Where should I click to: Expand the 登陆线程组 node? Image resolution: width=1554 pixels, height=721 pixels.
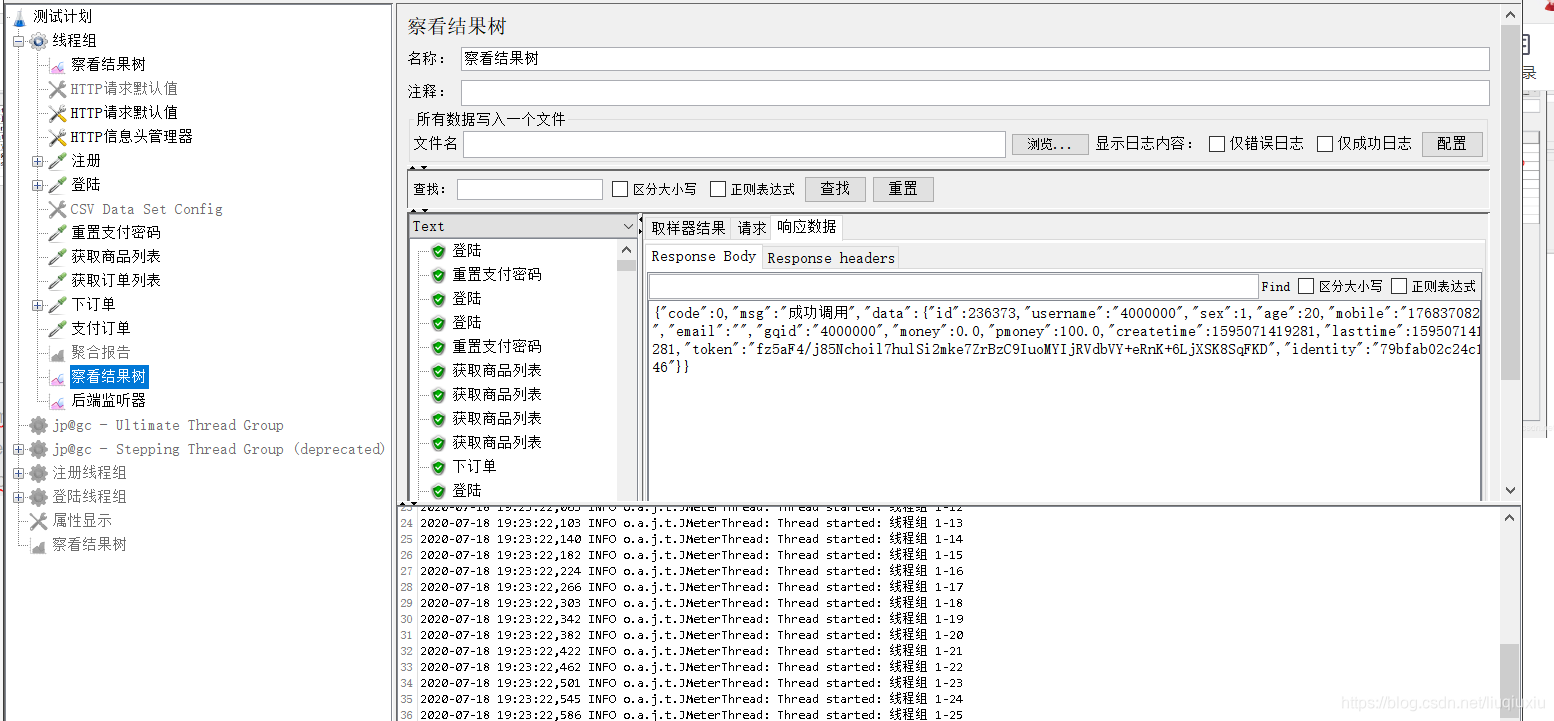point(18,497)
